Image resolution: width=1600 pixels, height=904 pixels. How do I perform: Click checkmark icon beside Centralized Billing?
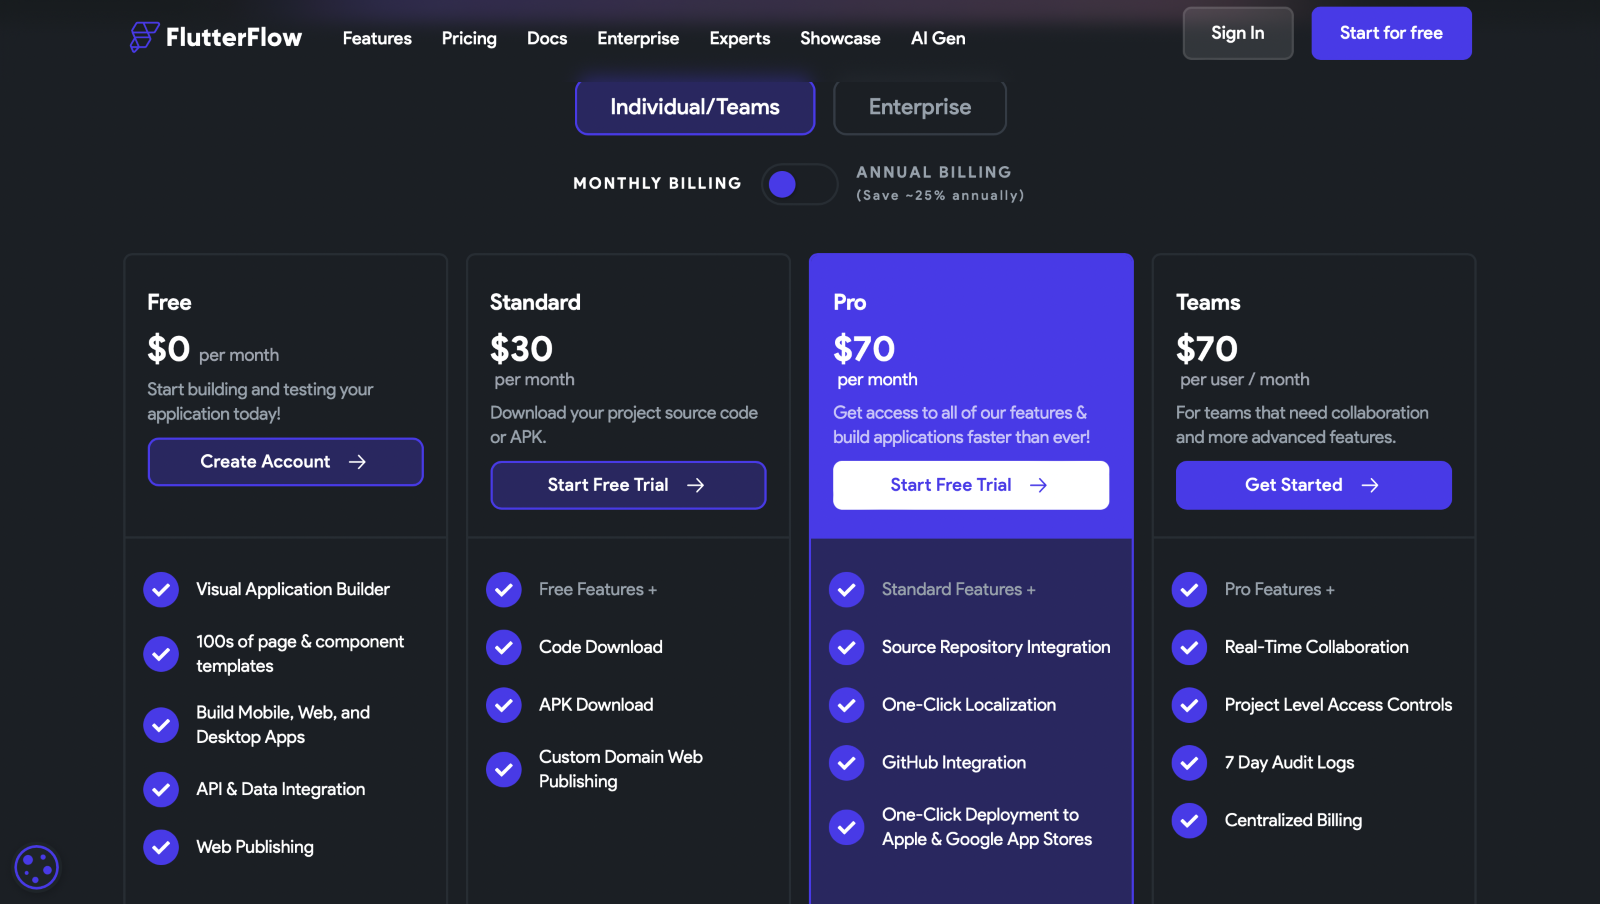[1190, 821]
